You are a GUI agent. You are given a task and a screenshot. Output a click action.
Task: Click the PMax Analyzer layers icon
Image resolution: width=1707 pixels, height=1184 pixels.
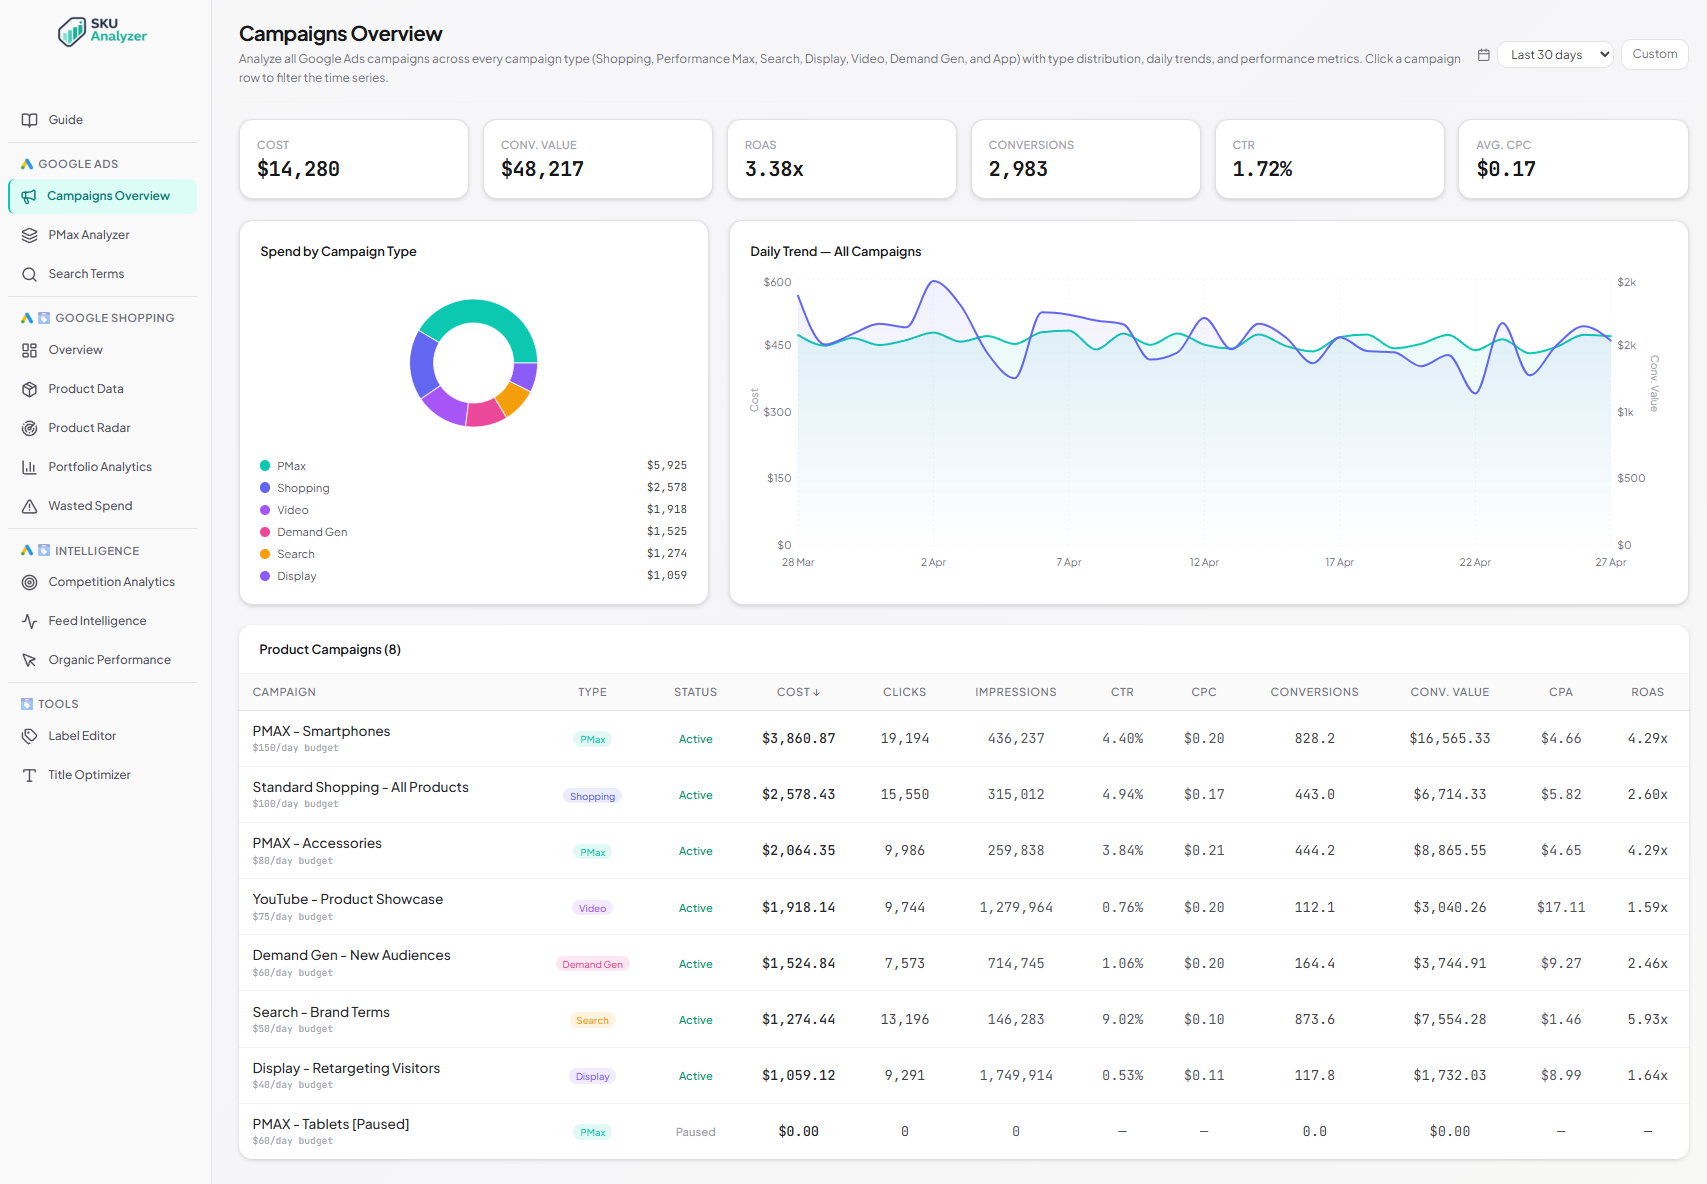pos(30,235)
